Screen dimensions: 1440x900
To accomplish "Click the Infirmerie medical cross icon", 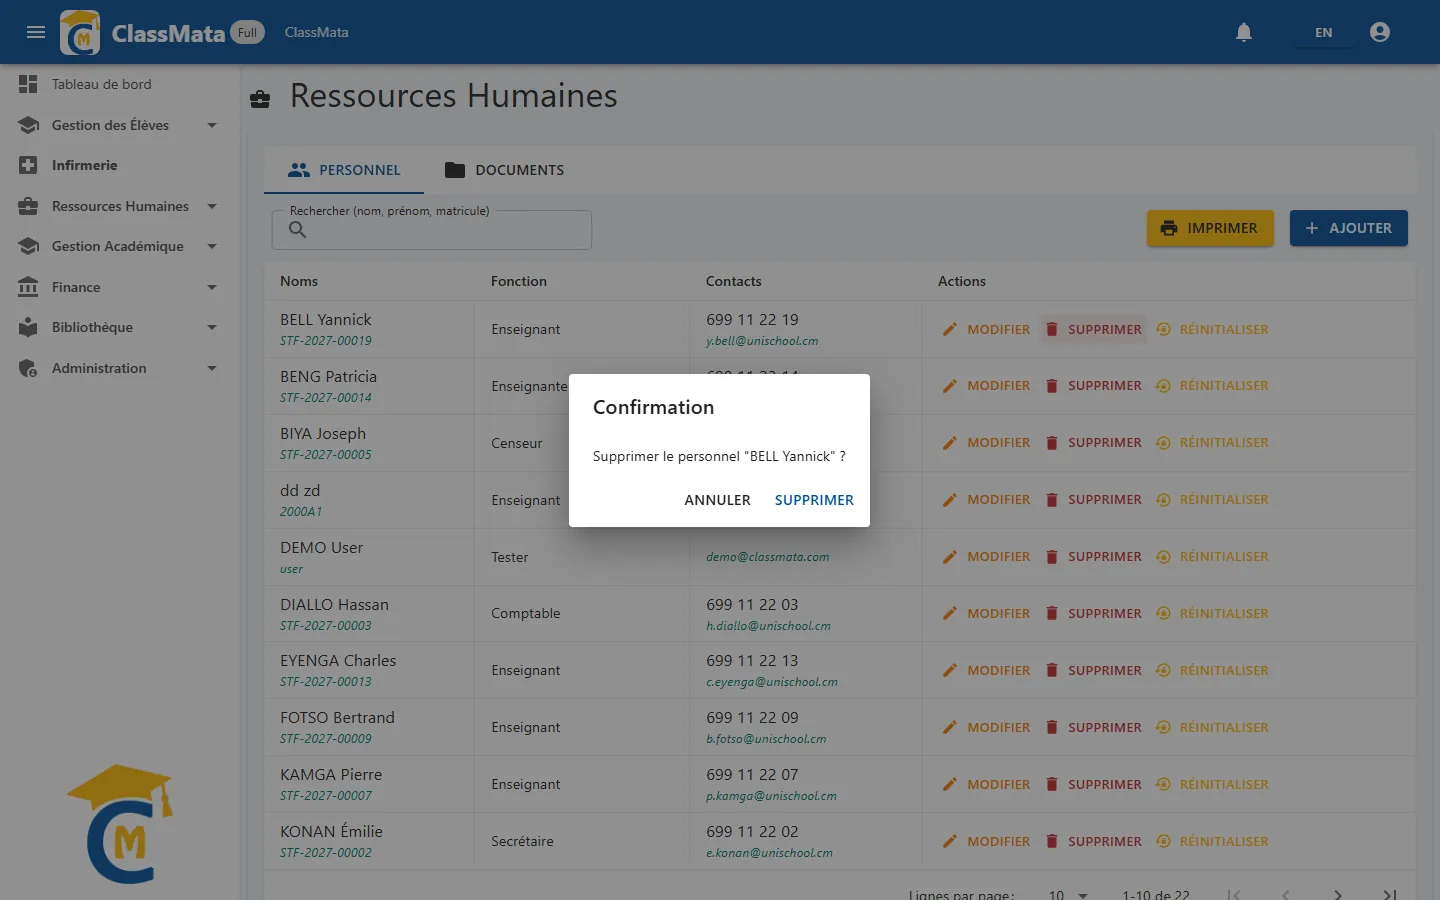I will click(28, 165).
